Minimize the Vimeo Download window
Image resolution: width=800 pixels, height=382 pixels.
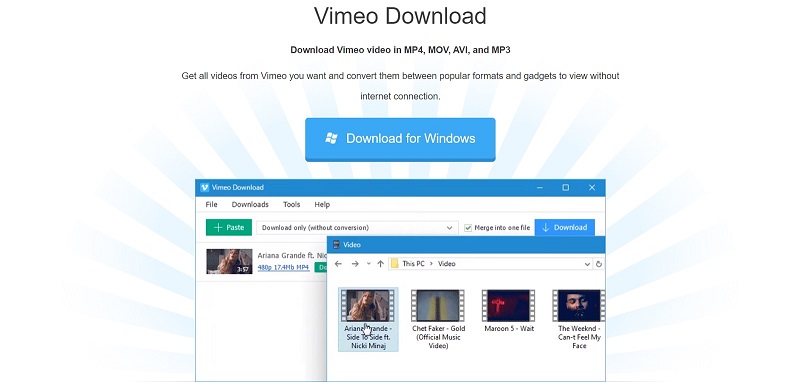click(x=540, y=188)
